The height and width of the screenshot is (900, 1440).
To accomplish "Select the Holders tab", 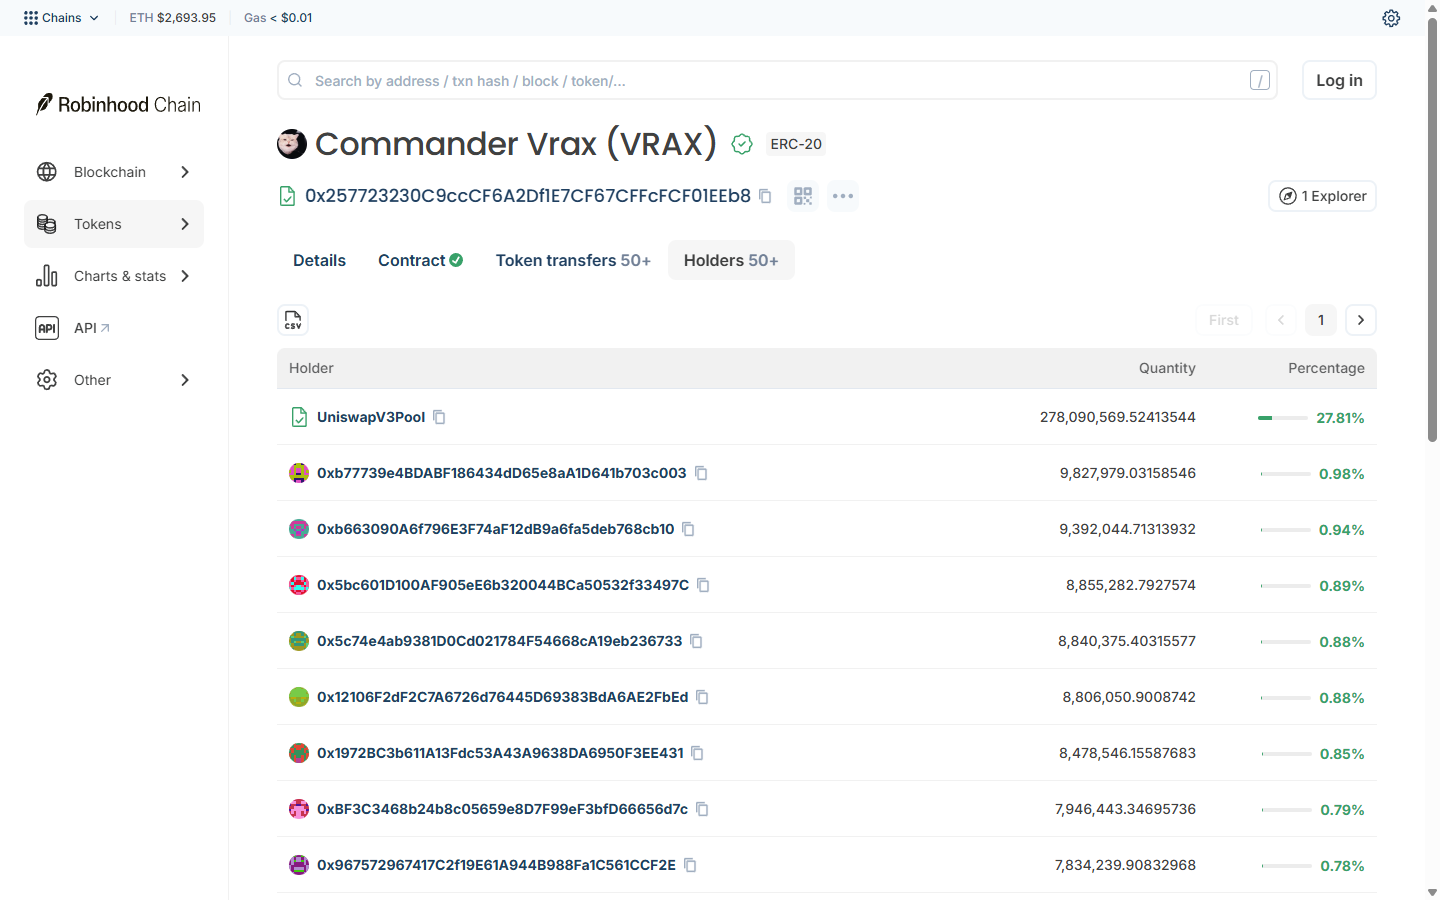I will [x=731, y=260].
